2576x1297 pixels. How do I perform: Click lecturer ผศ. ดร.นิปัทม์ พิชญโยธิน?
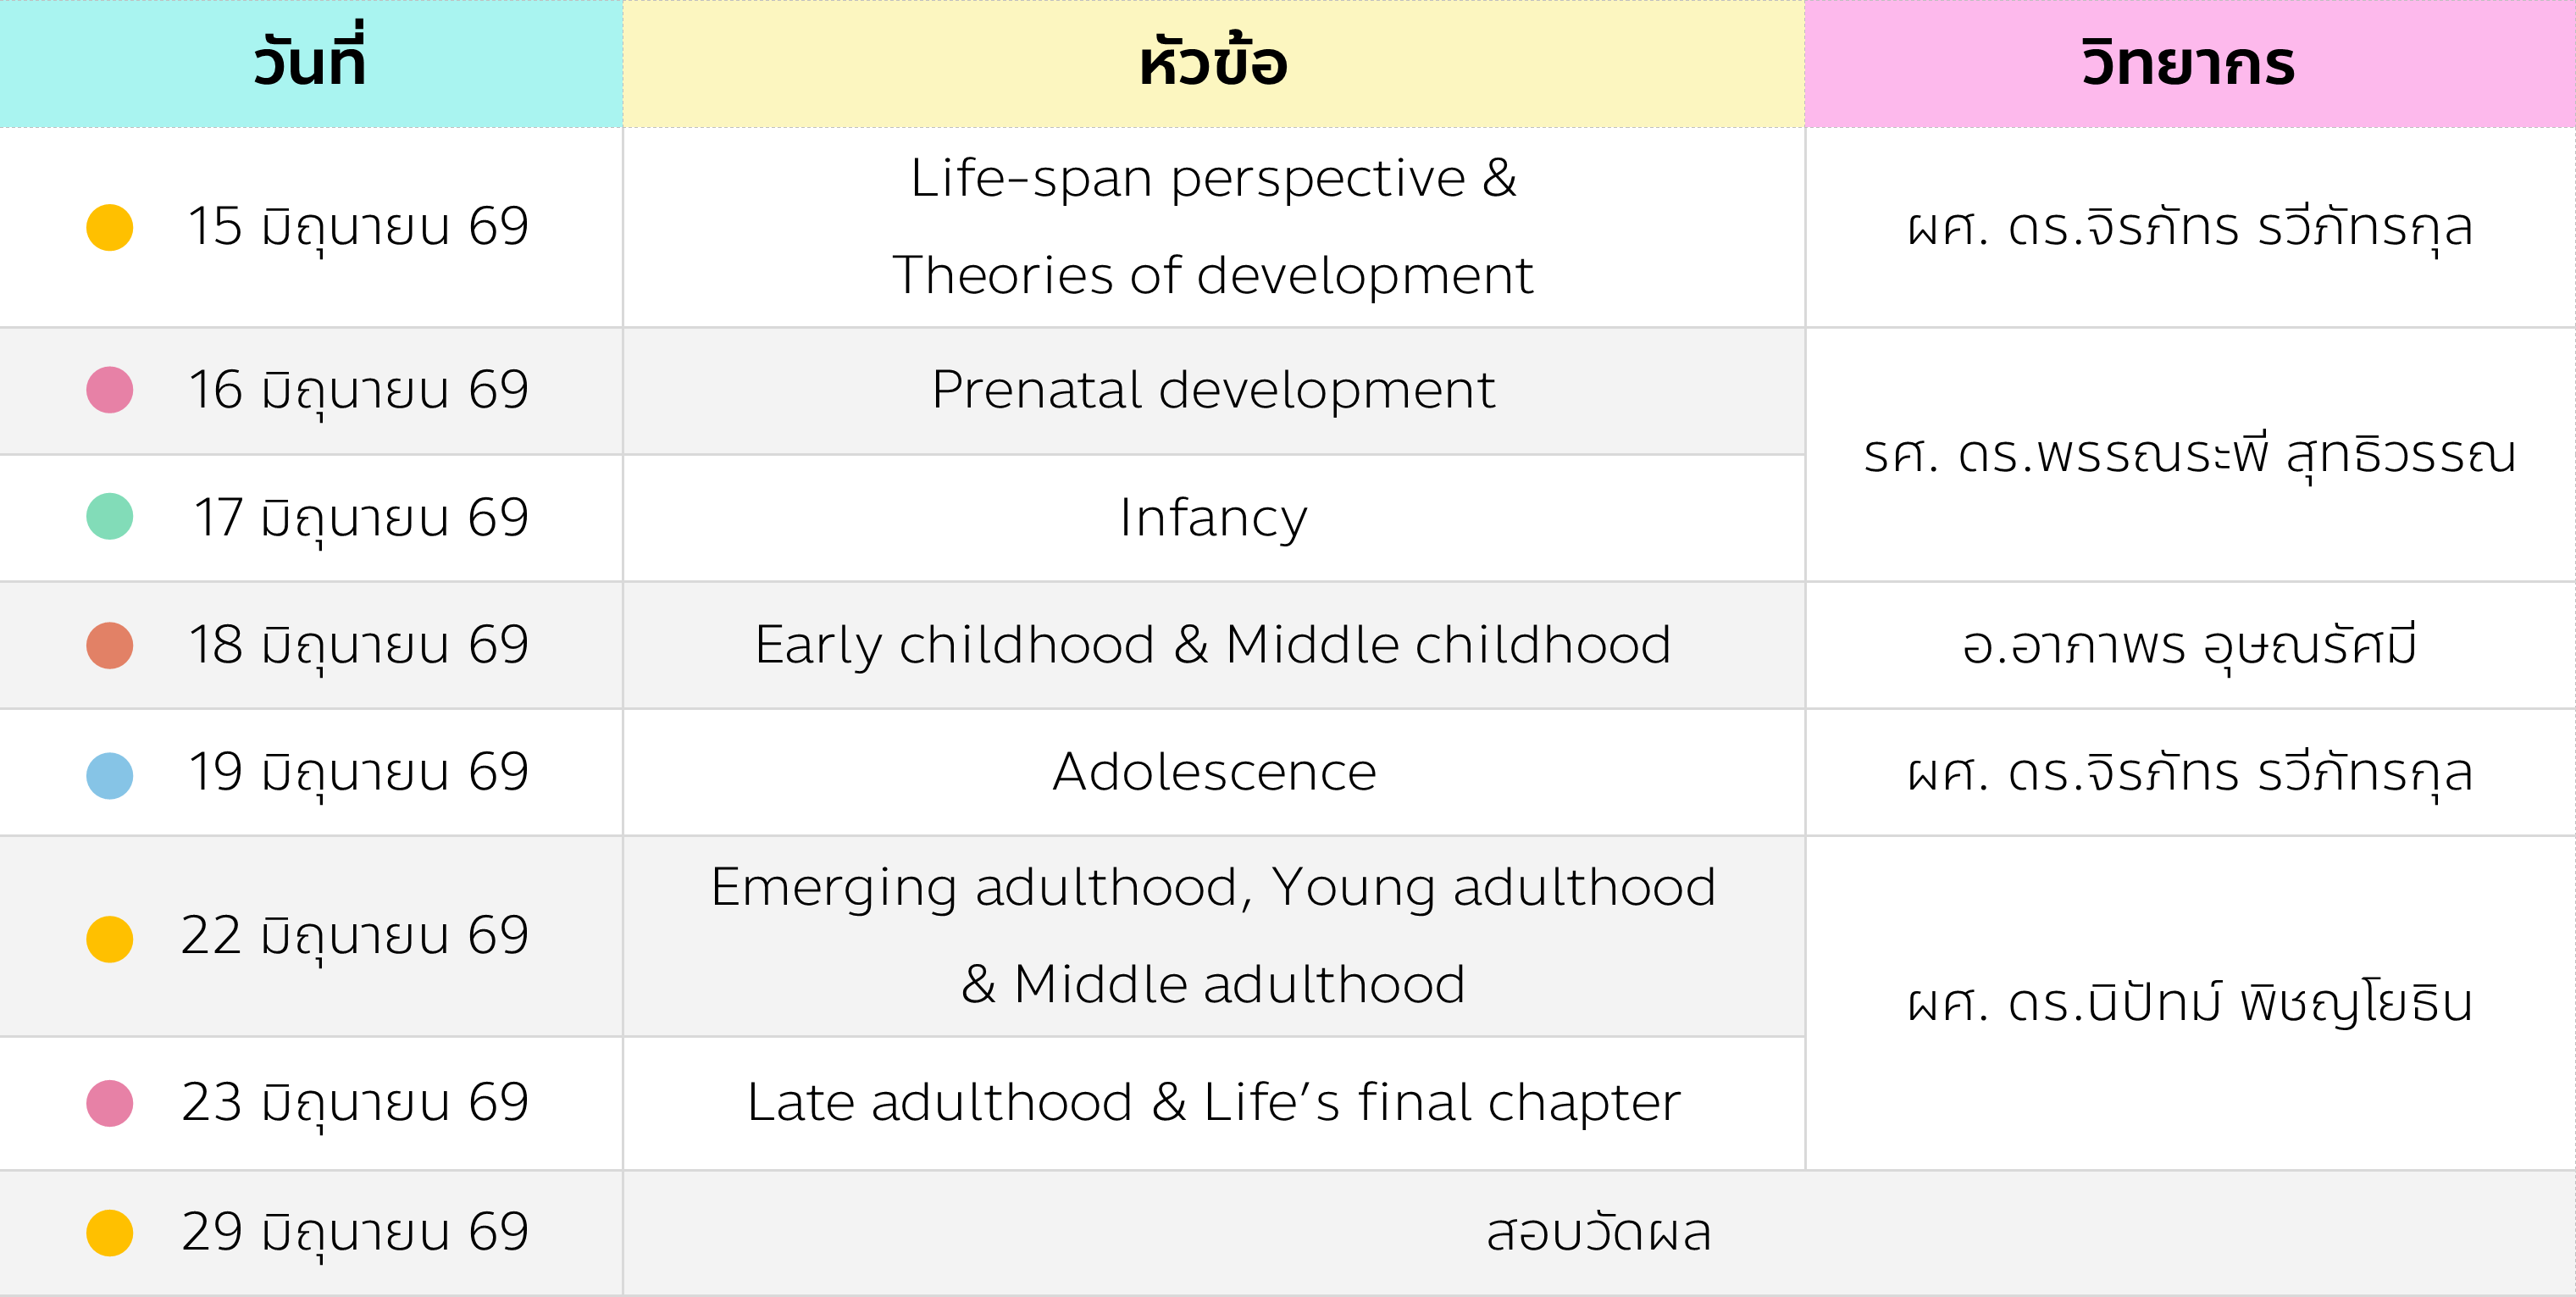2189,1003
